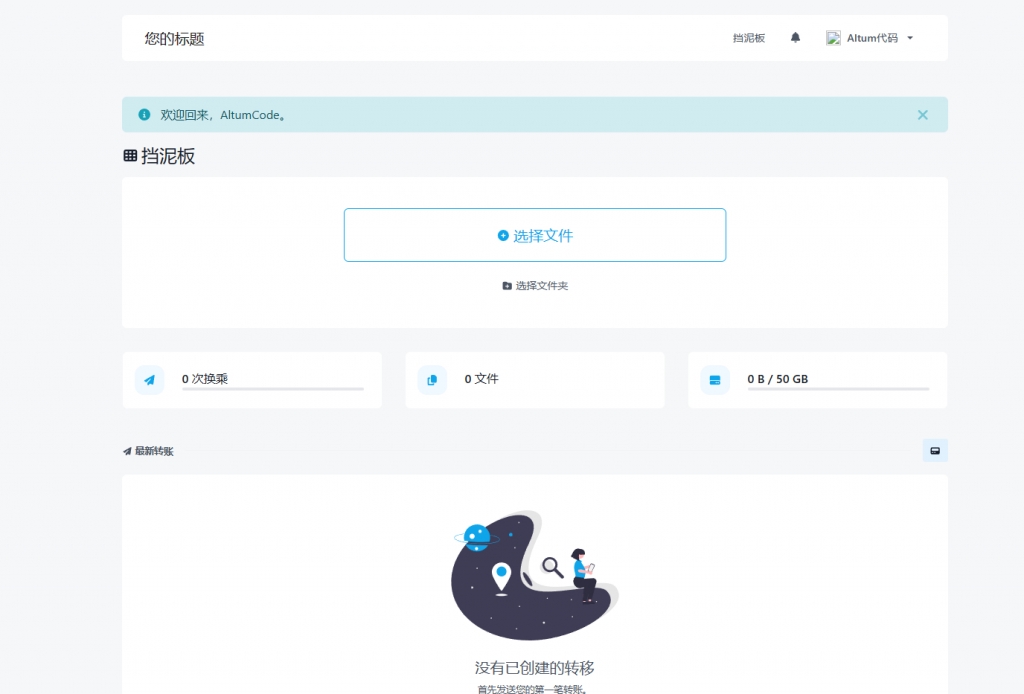This screenshot has width=1024, height=694.
Task: Click the grid icon beside 挡泥板 heading
Action: [x=130, y=156]
